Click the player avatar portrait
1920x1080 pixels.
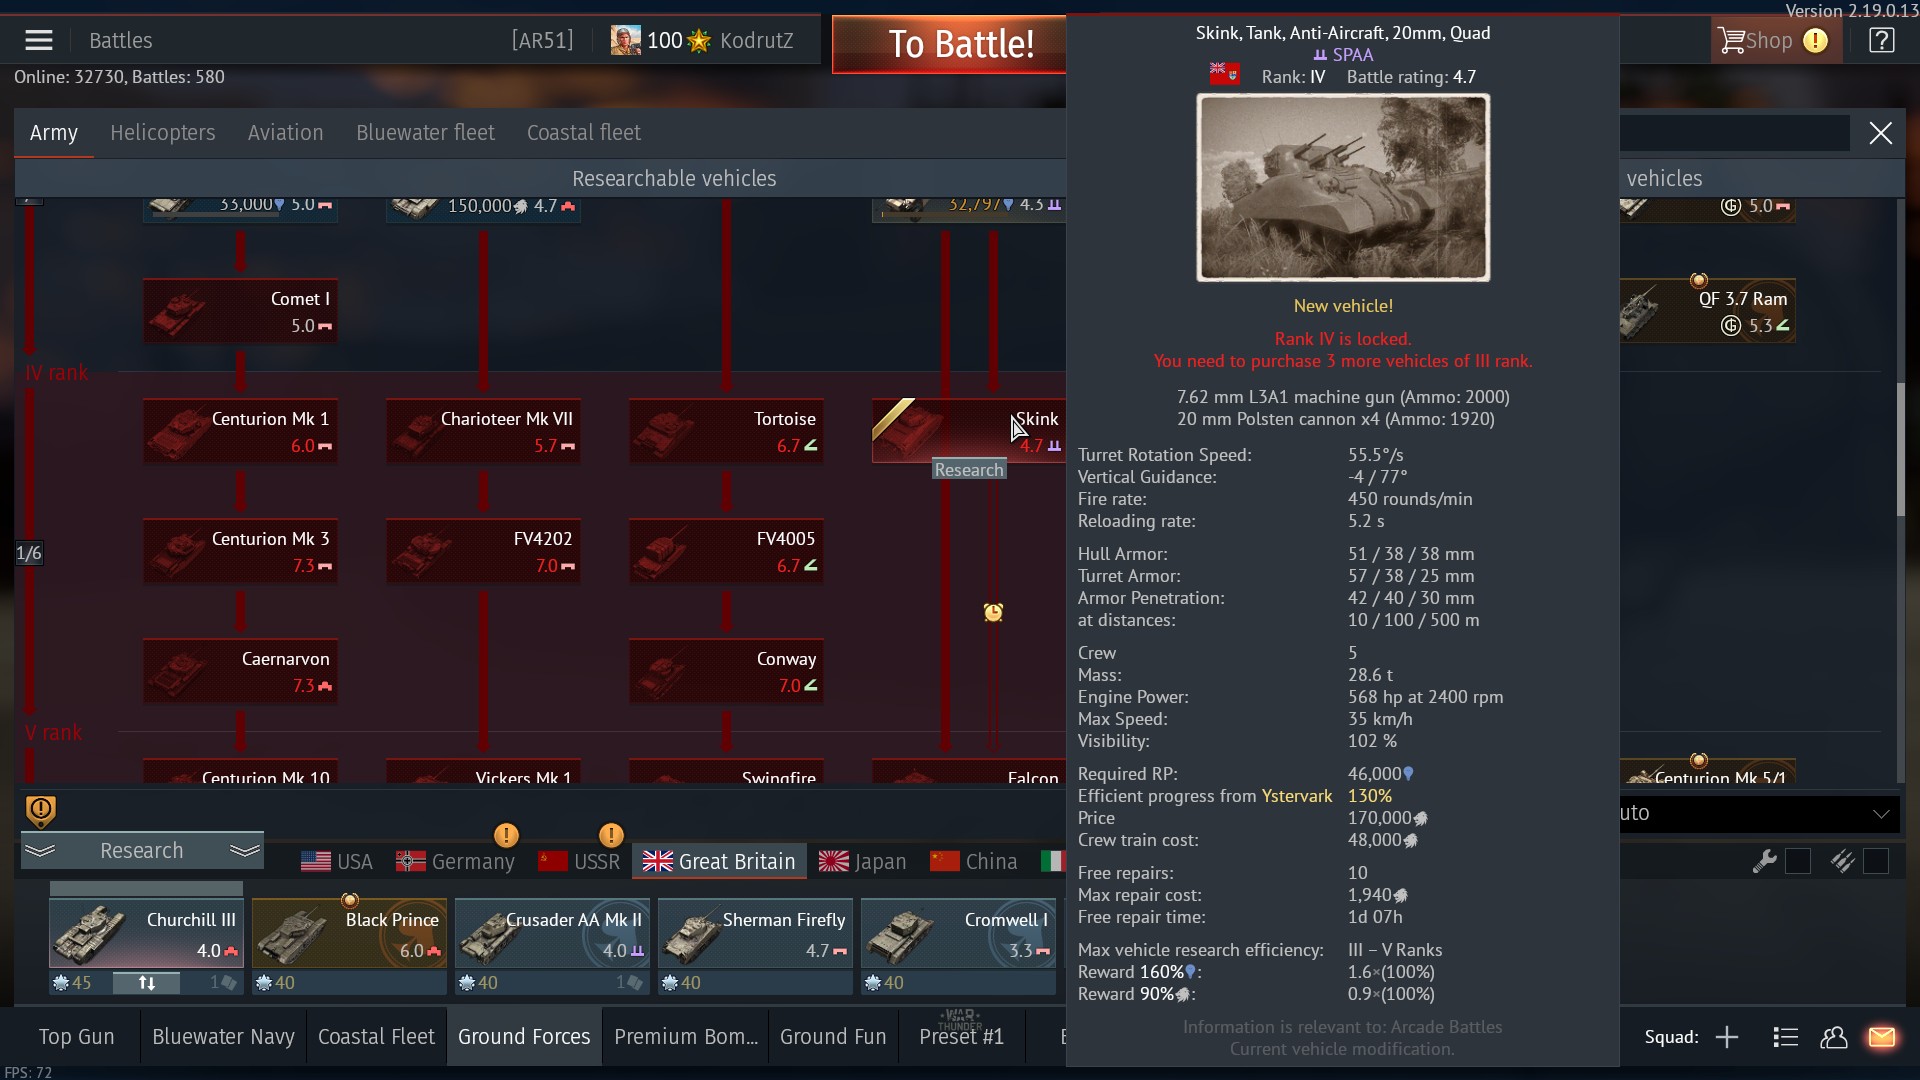[625, 41]
